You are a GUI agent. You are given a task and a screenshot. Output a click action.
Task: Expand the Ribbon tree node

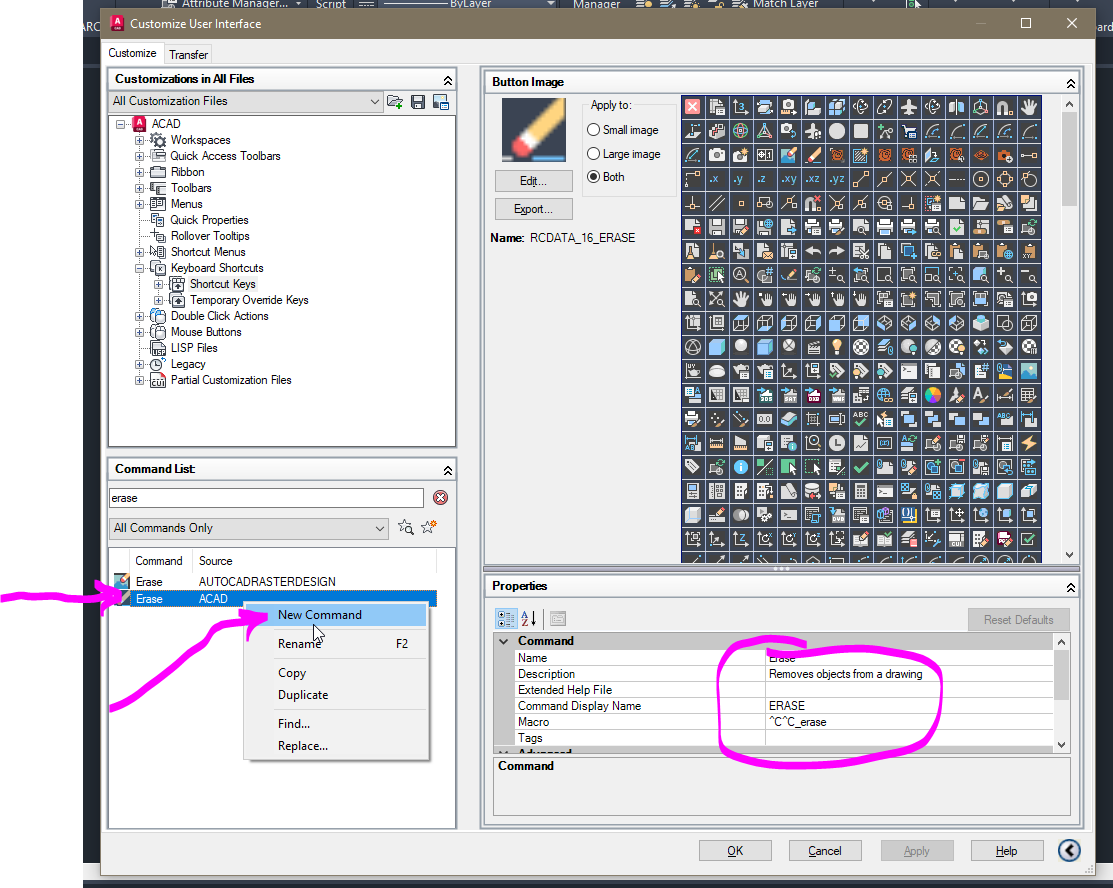point(140,172)
